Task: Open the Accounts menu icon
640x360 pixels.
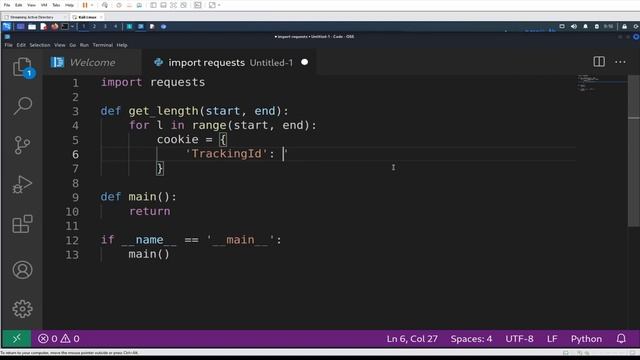Action: (22, 270)
